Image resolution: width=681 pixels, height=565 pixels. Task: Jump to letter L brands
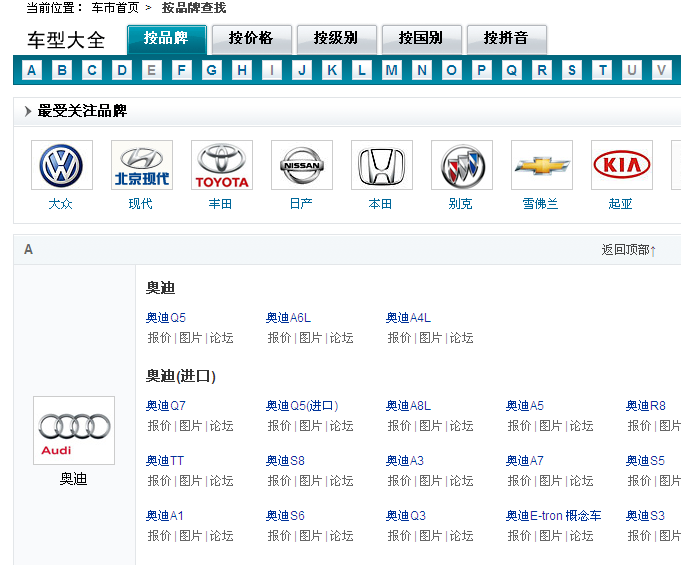[x=362, y=70]
